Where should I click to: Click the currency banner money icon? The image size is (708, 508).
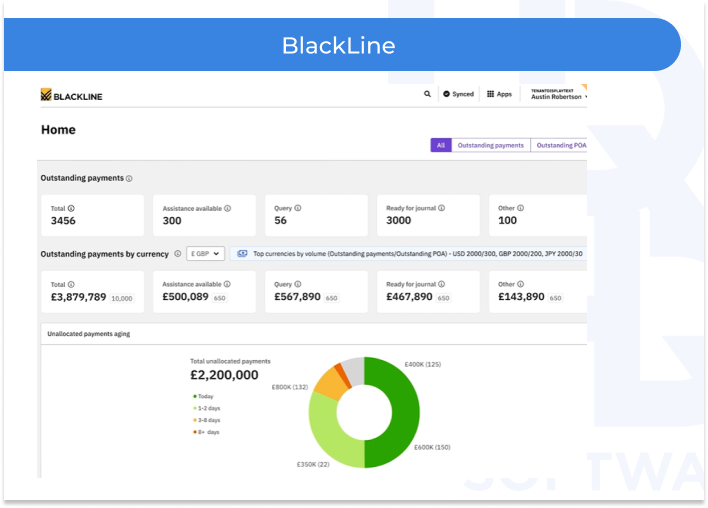[242, 253]
